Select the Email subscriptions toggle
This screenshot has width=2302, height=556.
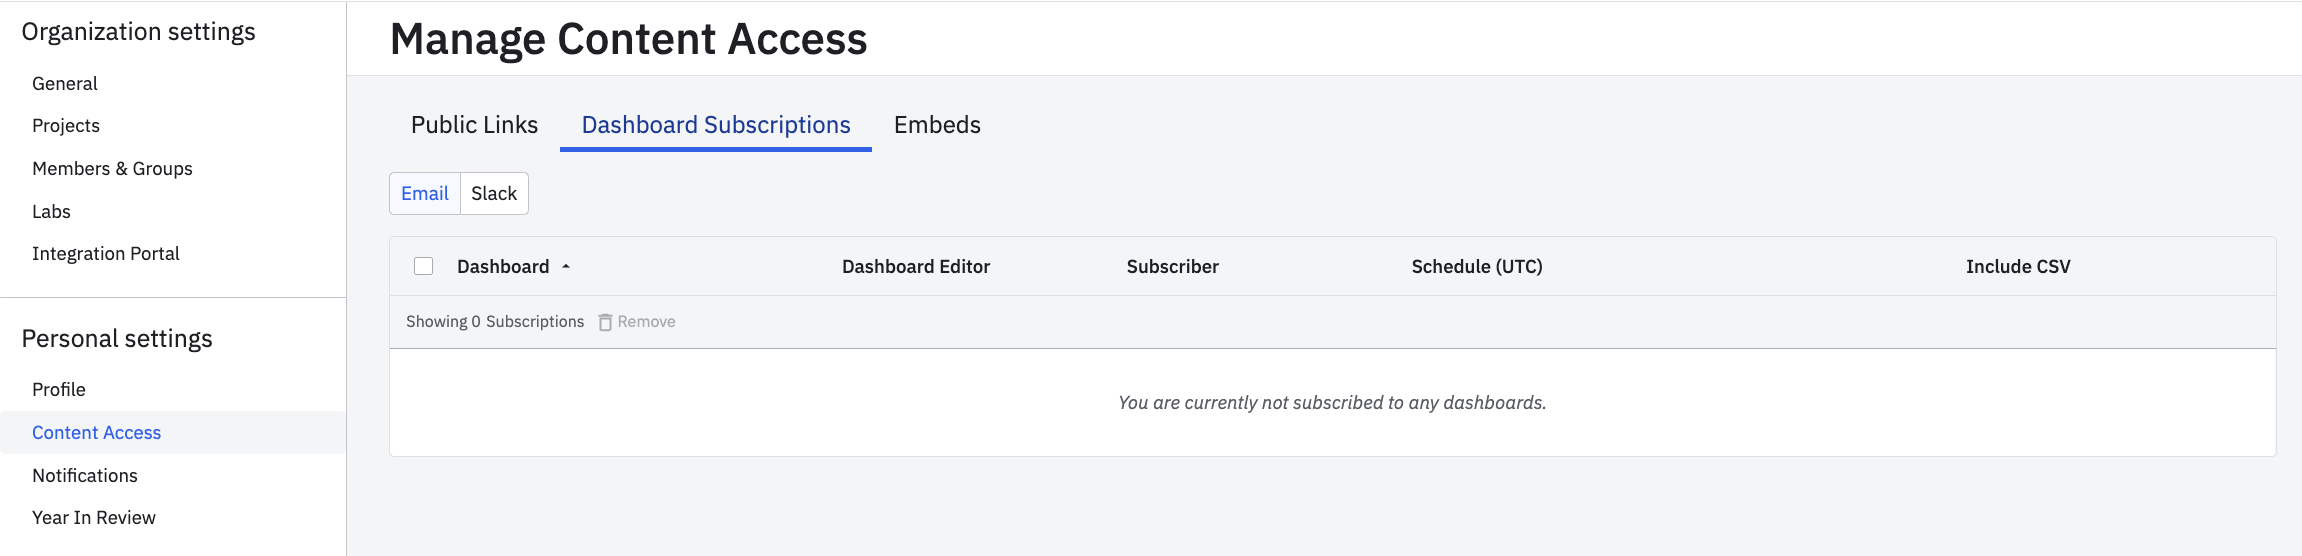pos(425,194)
